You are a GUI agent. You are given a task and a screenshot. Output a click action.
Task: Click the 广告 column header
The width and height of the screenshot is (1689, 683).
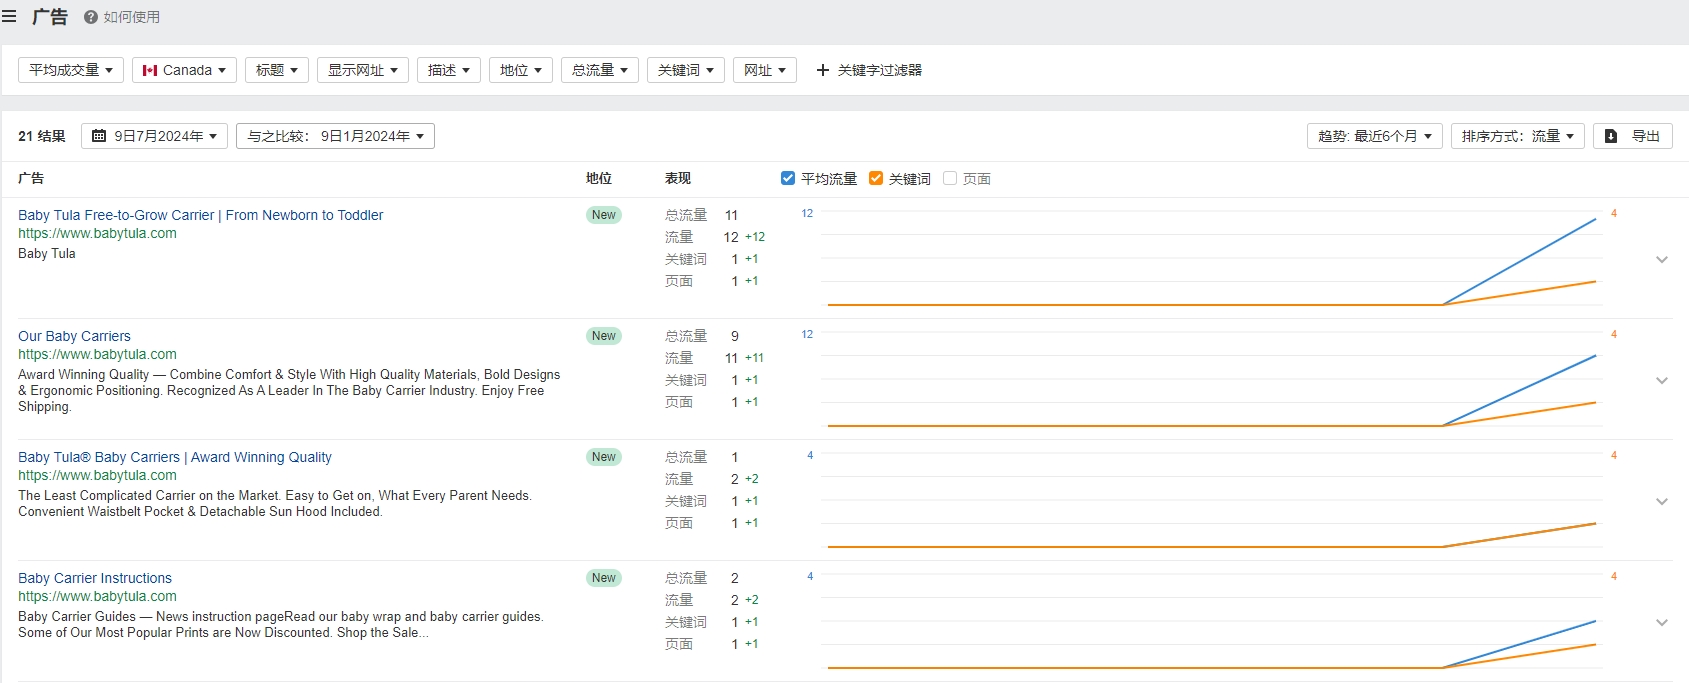31,178
